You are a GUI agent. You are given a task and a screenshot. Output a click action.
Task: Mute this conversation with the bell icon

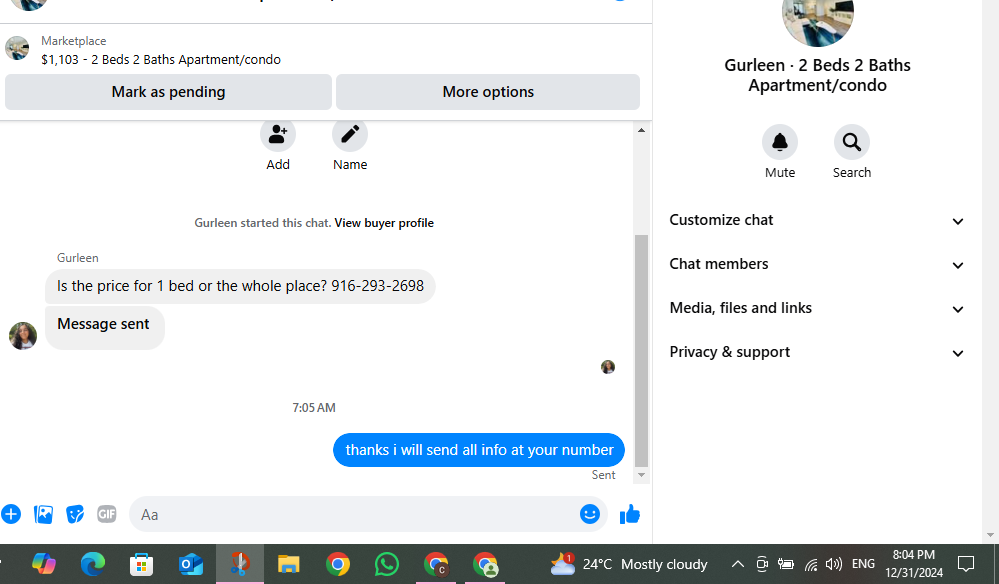point(780,142)
